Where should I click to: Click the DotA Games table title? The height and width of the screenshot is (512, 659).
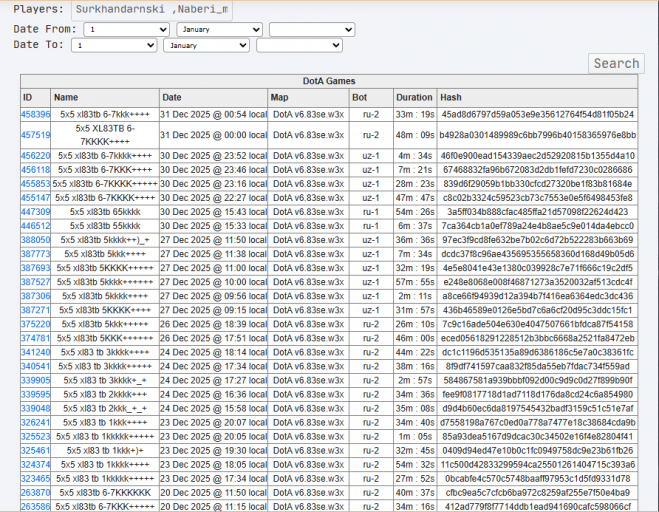click(x=329, y=81)
